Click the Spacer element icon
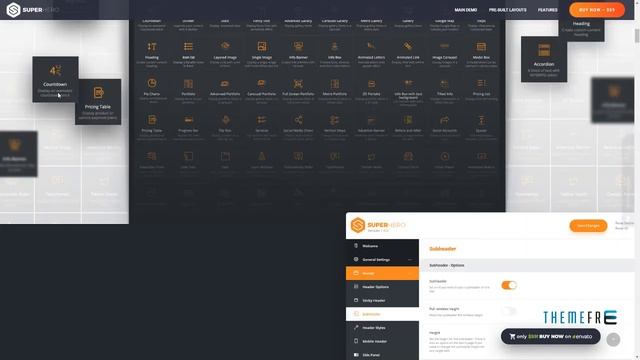 [481, 120]
